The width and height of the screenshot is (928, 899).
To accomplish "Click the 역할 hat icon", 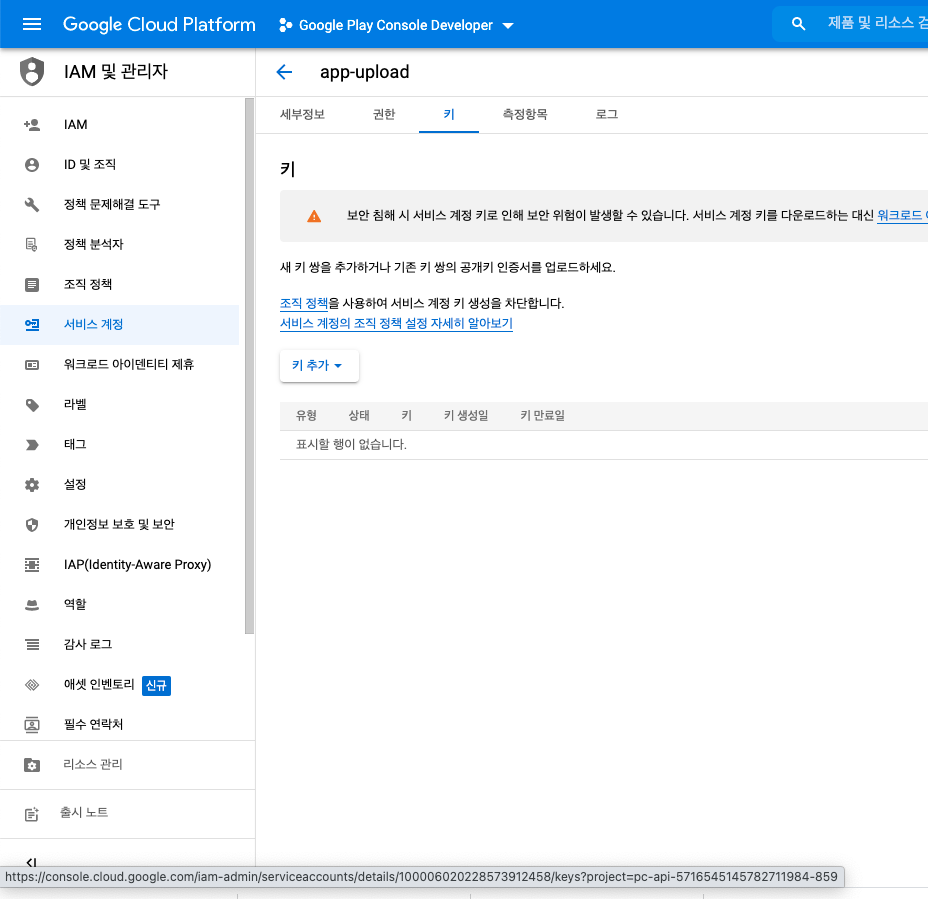I will (32, 605).
